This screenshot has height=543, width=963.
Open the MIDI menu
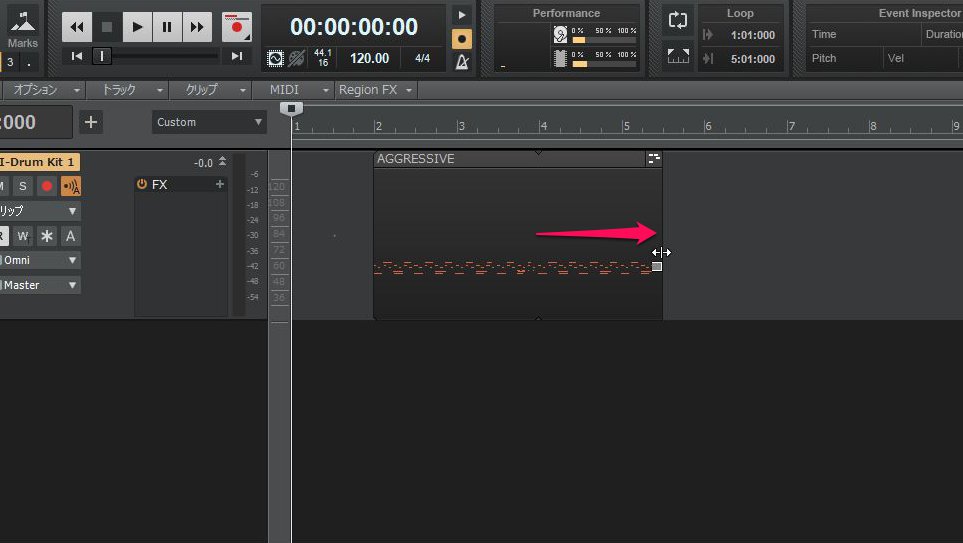[293, 90]
